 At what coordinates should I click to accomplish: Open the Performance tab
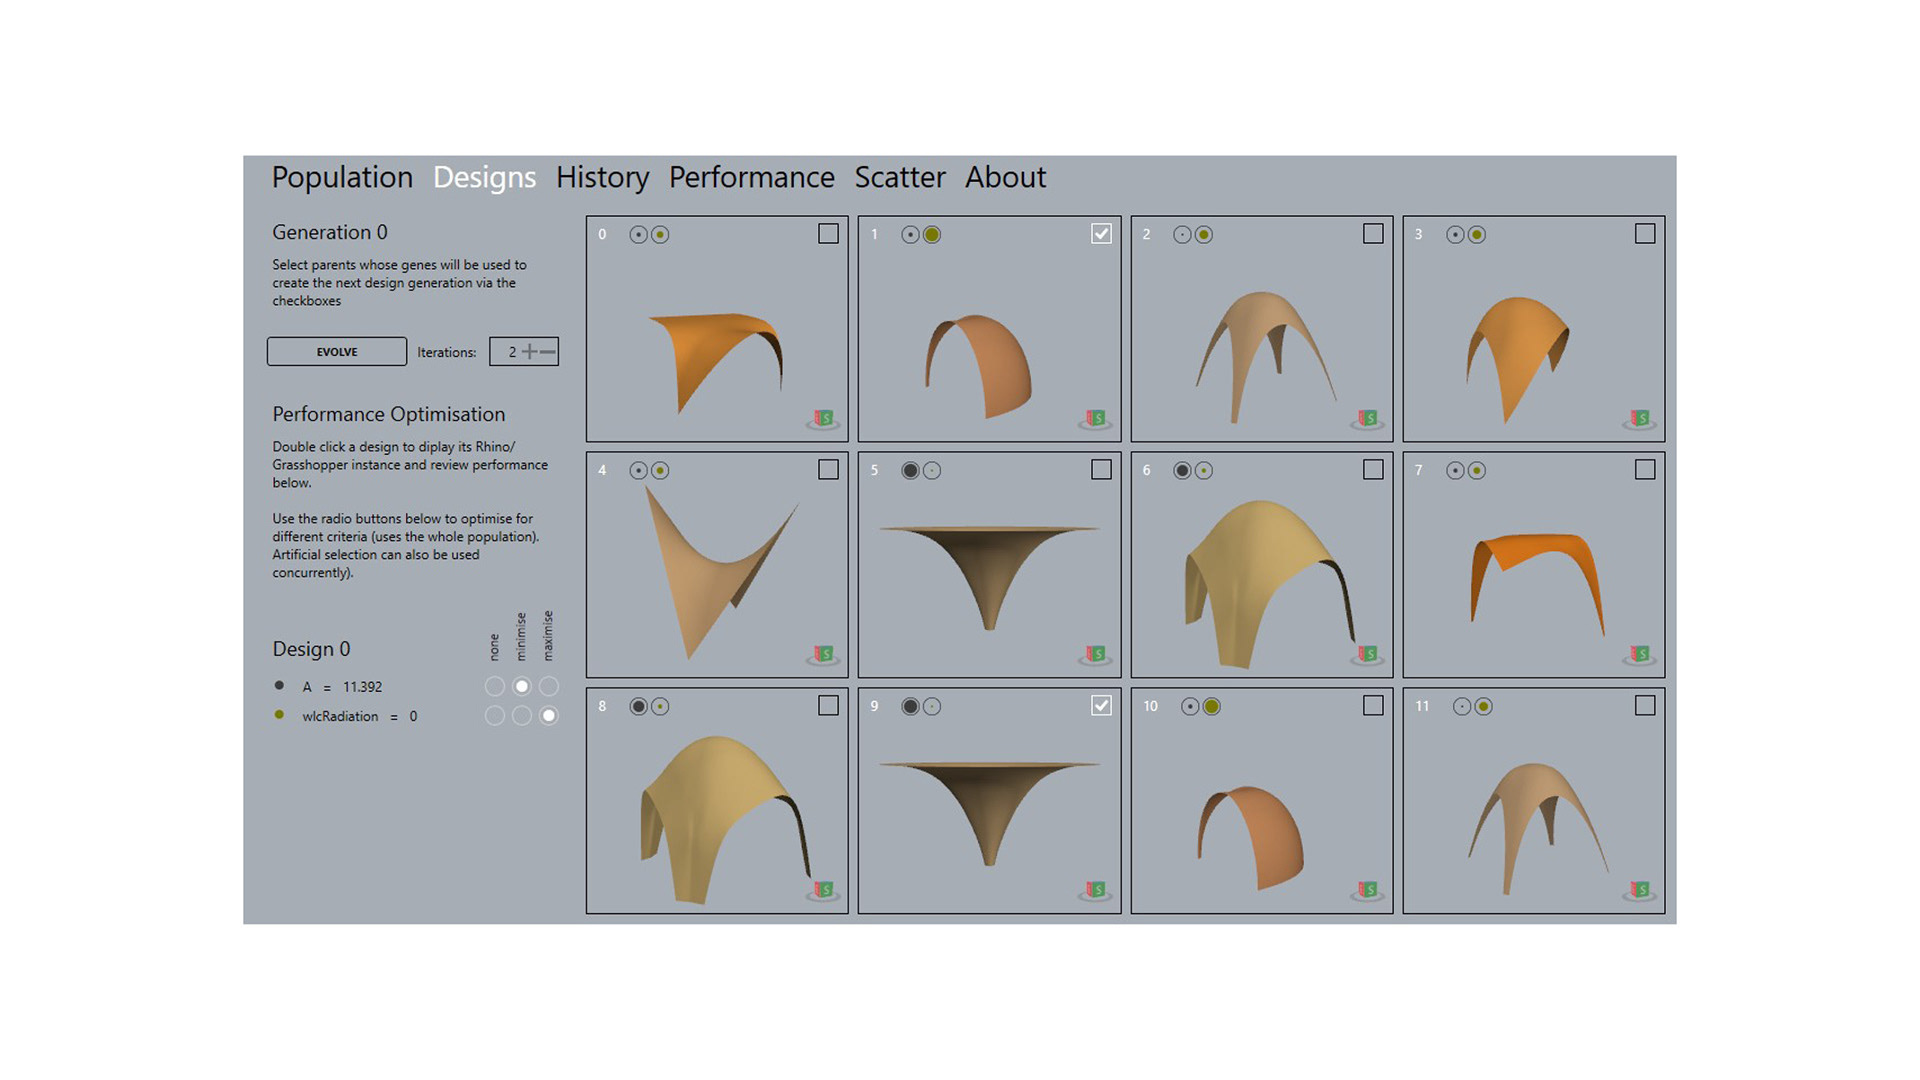[751, 177]
